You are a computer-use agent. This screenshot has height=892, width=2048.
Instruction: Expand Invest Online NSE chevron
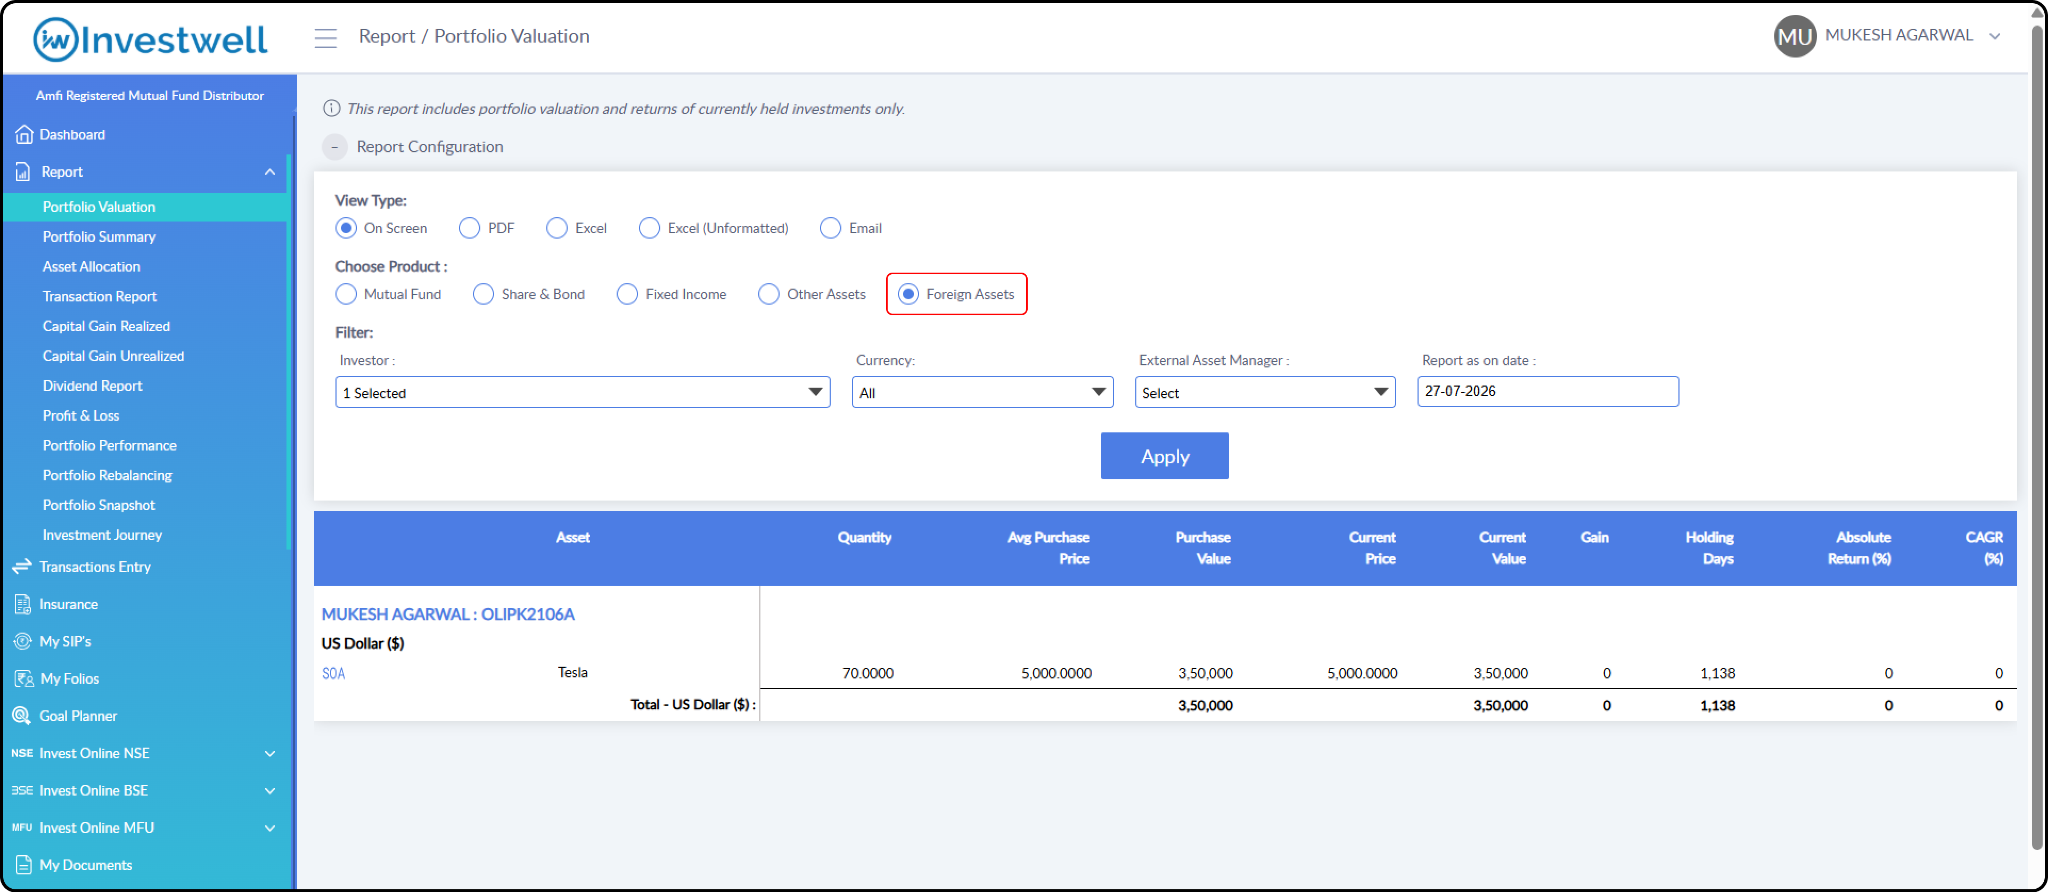[x=270, y=754]
